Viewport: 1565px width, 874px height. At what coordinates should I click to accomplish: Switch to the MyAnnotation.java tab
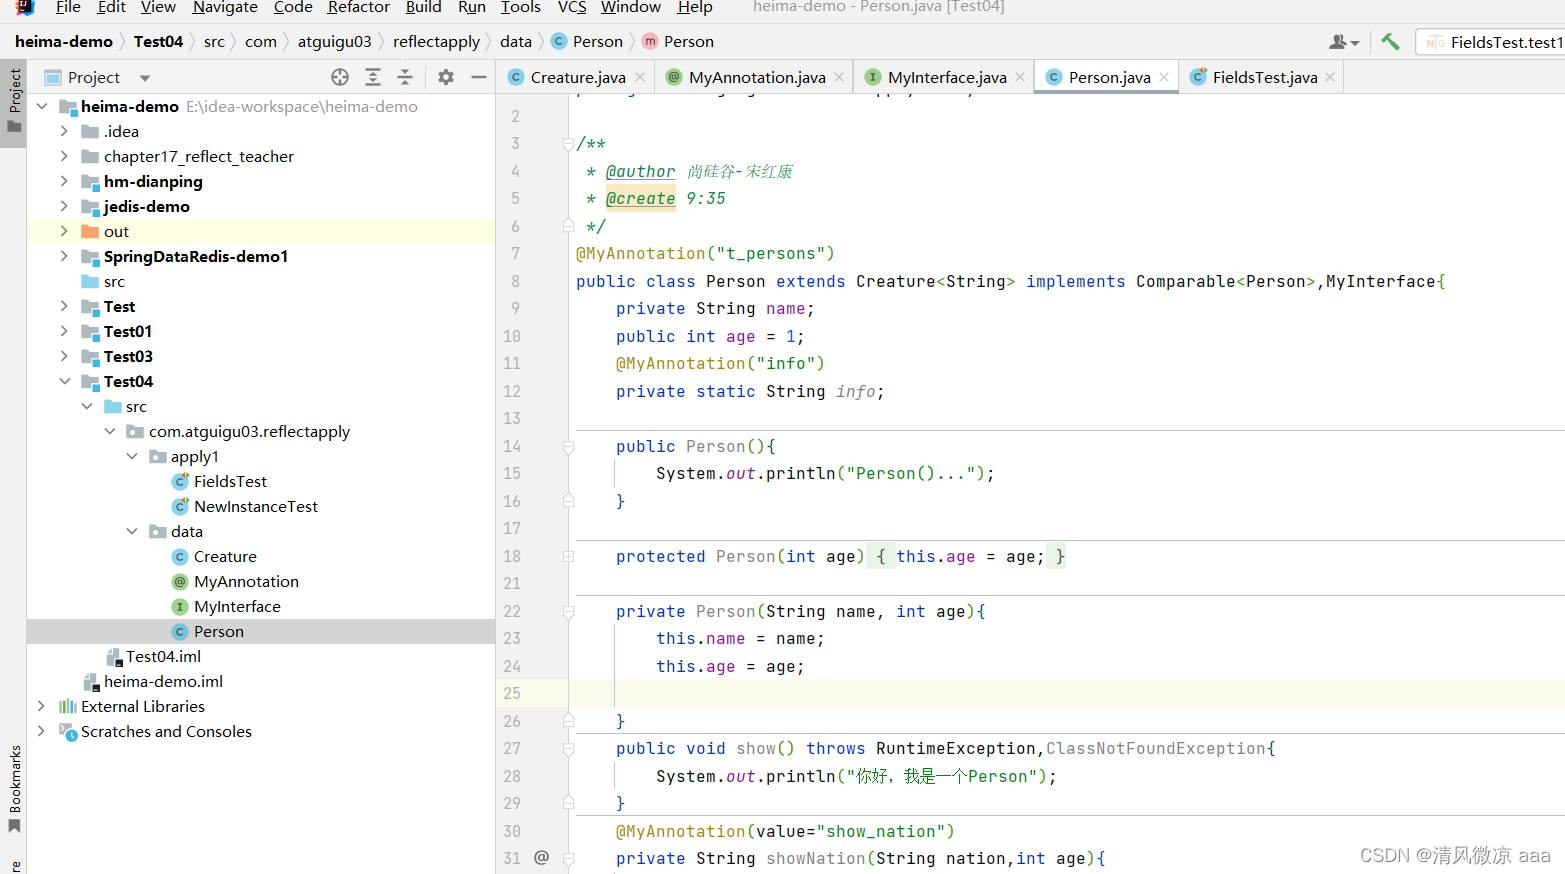(x=756, y=77)
